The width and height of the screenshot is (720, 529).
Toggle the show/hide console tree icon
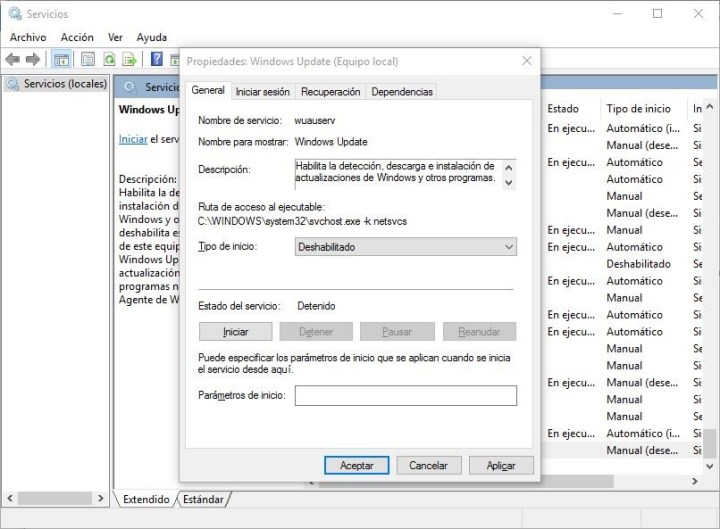(x=61, y=59)
